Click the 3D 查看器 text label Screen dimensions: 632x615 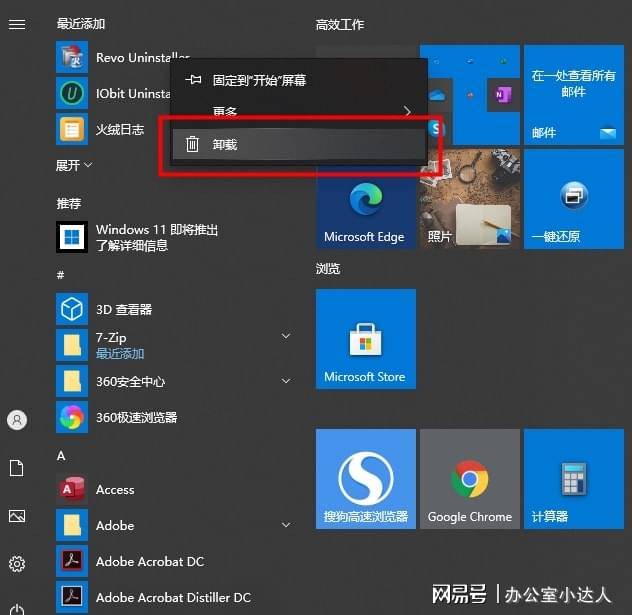(x=124, y=310)
